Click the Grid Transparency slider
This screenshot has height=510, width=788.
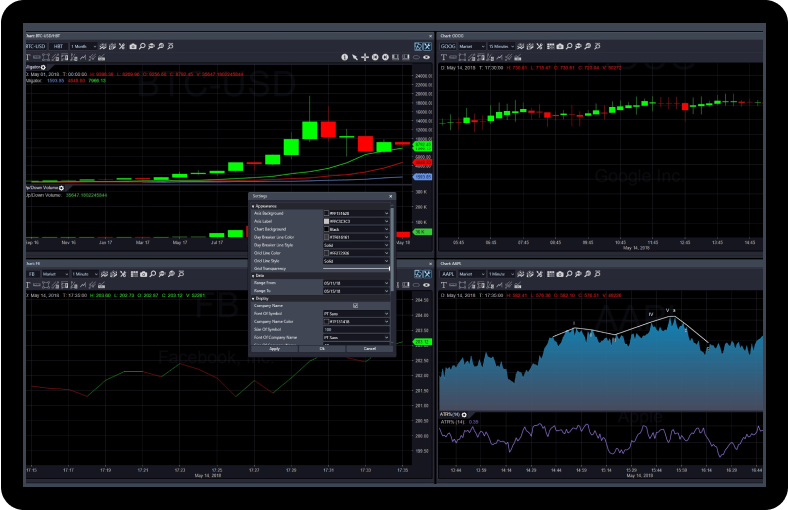point(356,268)
